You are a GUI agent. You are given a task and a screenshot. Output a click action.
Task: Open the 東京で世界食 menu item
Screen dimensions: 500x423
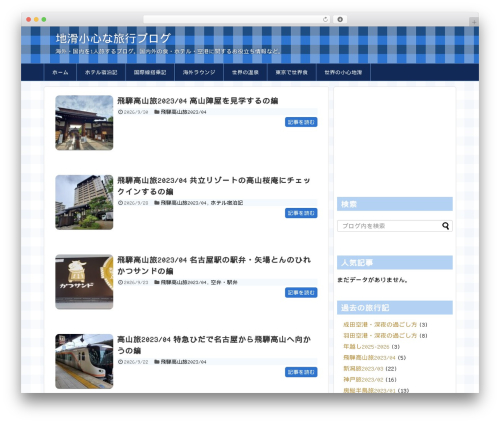click(x=292, y=72)
